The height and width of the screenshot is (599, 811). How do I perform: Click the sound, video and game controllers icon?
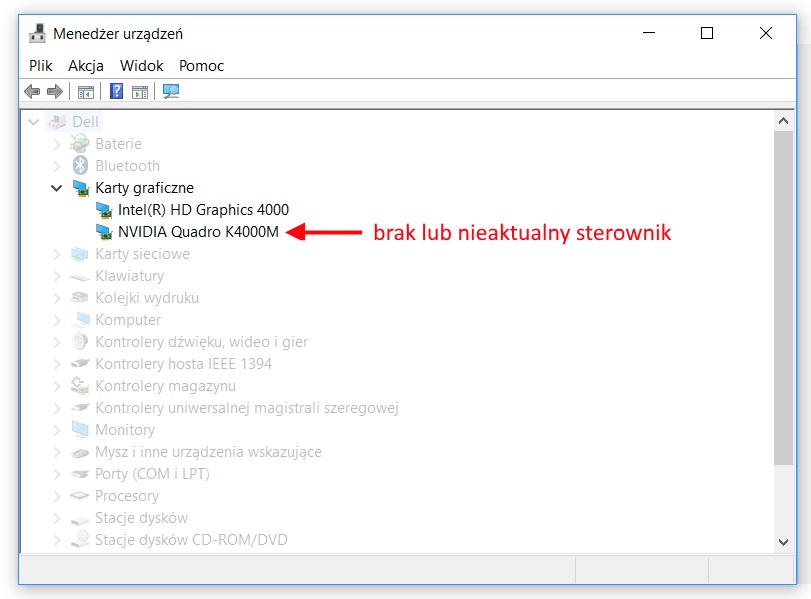(x=80, y=341)
